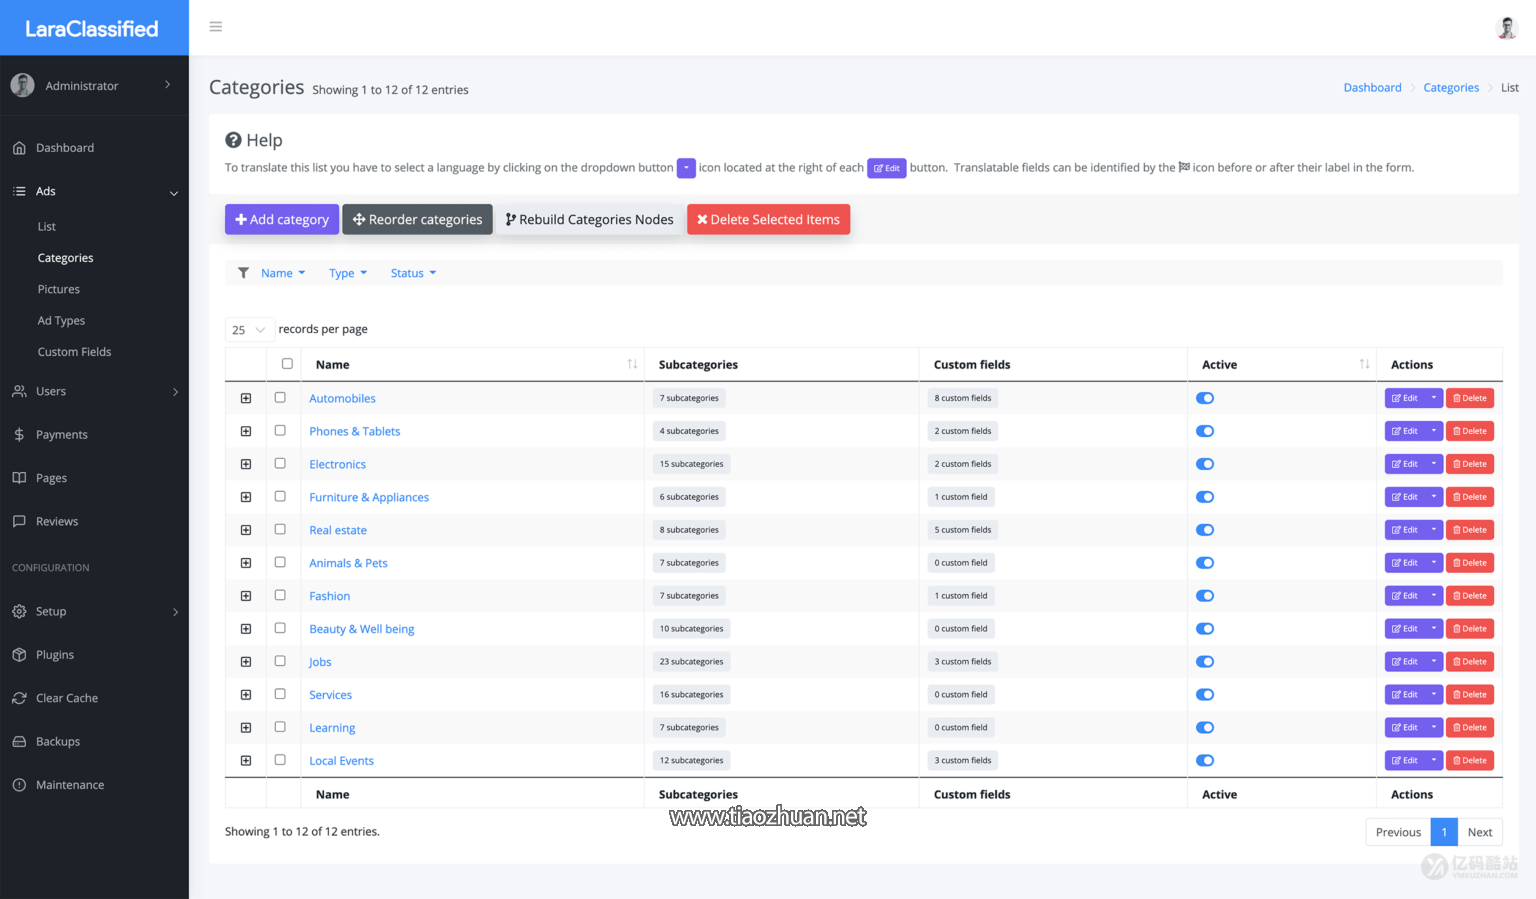The image size is (1536, 899).
Task: Click the Maintenance alert icon in sidebar
Action: (19, 785)
